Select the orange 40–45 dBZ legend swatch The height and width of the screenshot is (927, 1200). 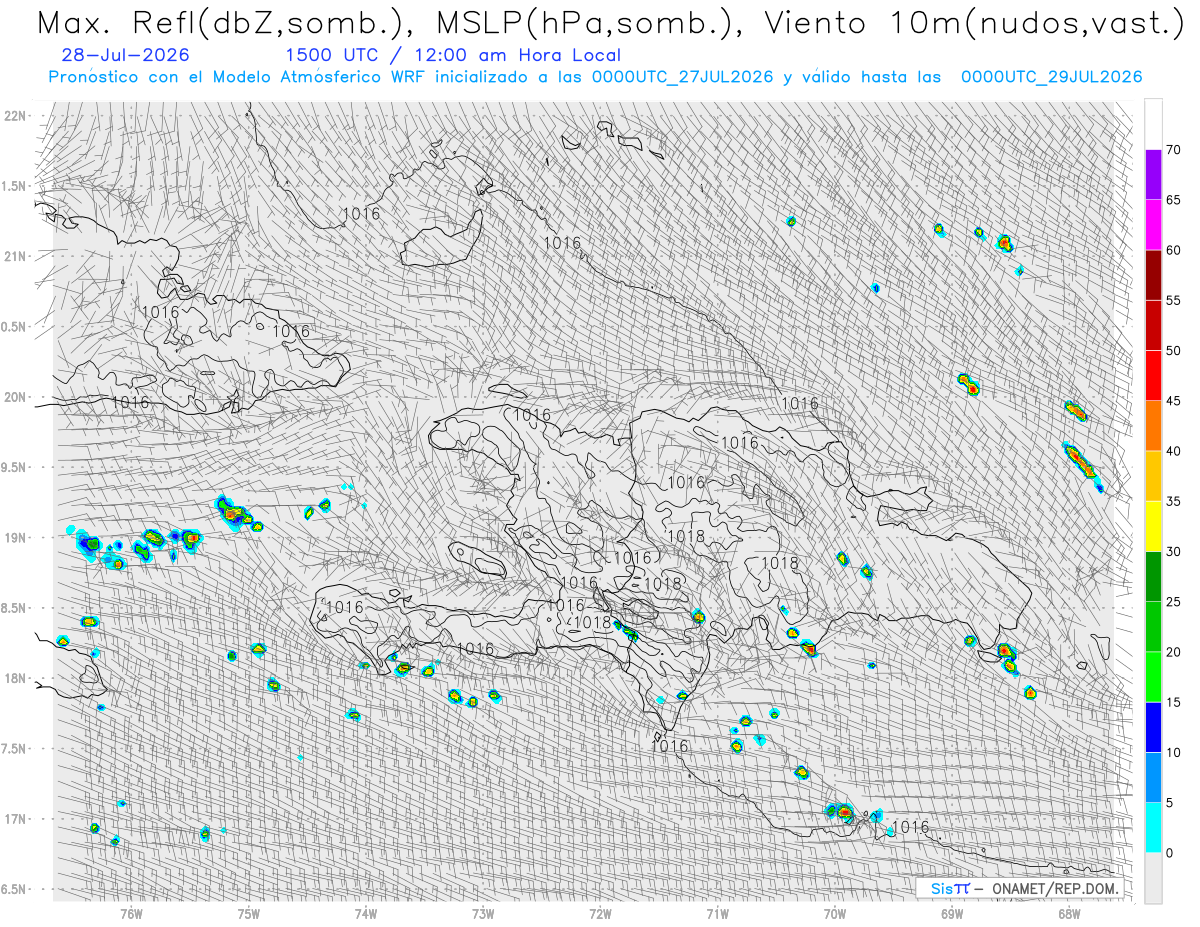(x=1153, y=426)
